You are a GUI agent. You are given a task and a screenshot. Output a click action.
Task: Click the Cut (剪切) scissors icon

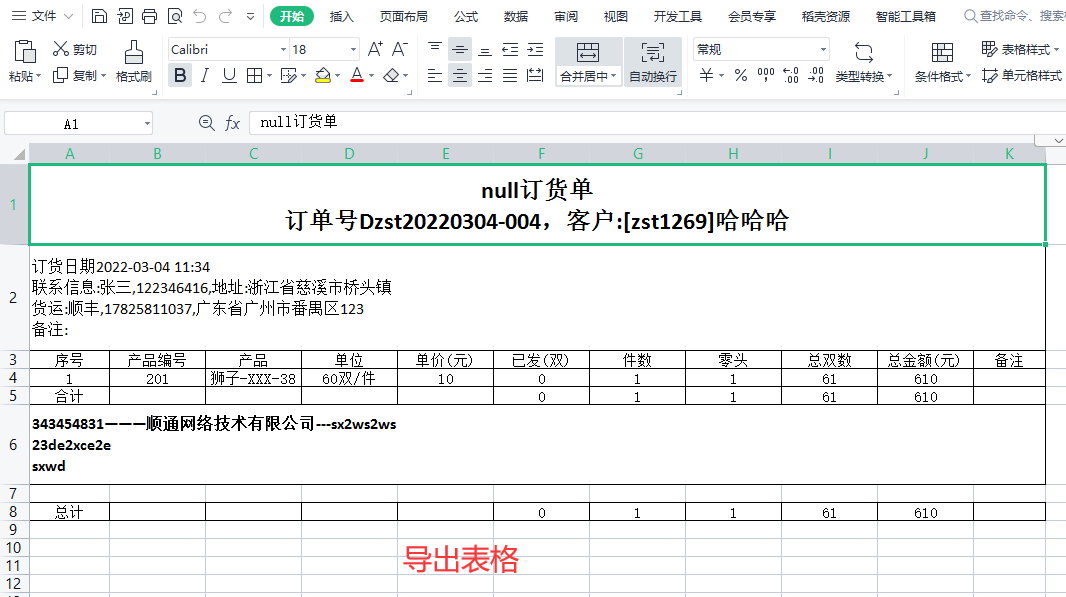pyautogui.click(x=61, y=49)
